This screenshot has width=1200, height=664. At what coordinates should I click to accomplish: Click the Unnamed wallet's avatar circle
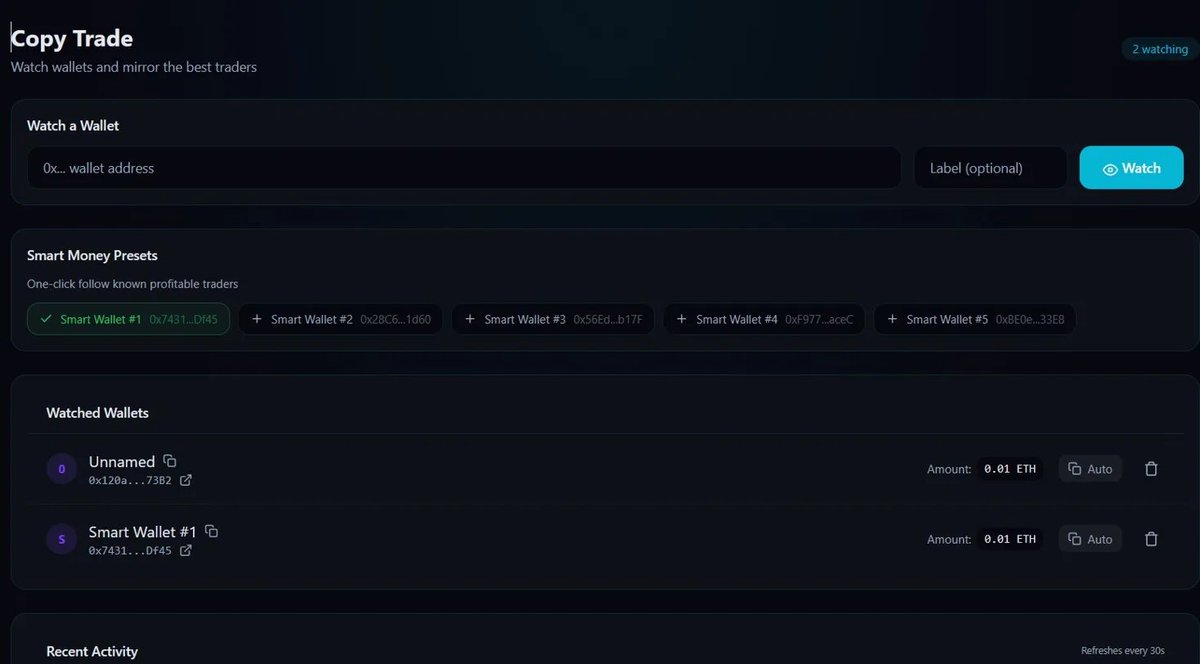coord(61,468)
